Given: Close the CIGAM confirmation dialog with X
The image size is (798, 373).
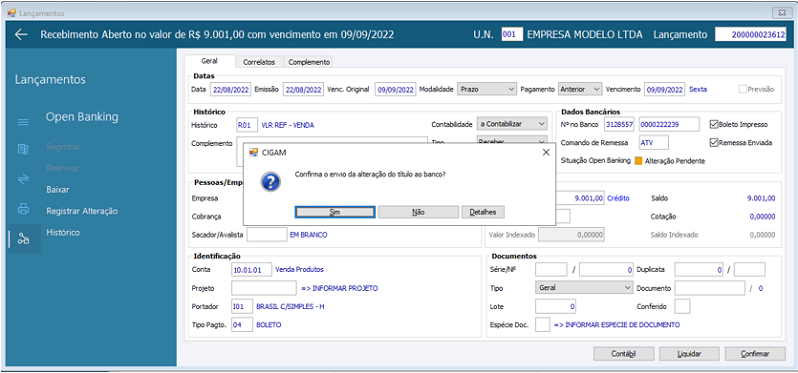Looking at the screenshot, I should point(546,152).
